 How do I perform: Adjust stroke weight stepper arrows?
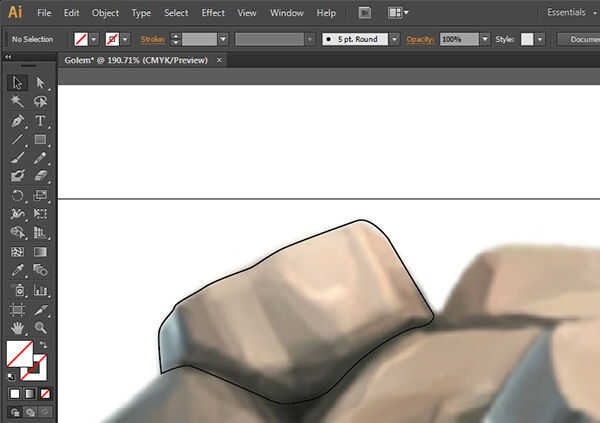[176, 39]
